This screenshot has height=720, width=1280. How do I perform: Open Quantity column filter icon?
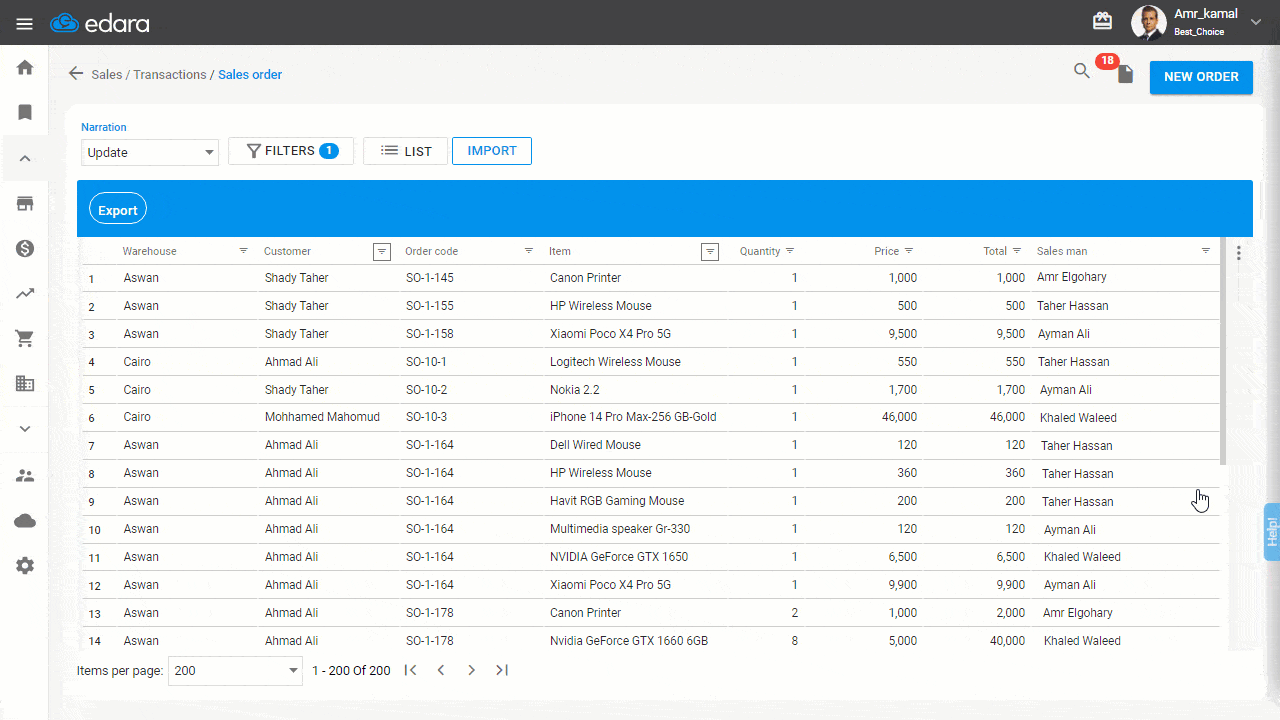coord(790,251)
